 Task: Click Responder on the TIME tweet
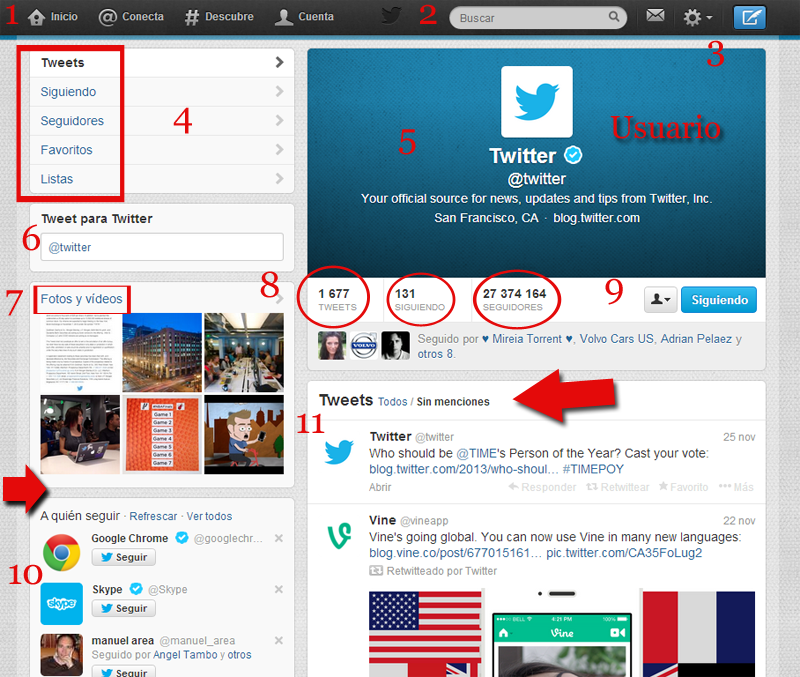click(542, 487)
